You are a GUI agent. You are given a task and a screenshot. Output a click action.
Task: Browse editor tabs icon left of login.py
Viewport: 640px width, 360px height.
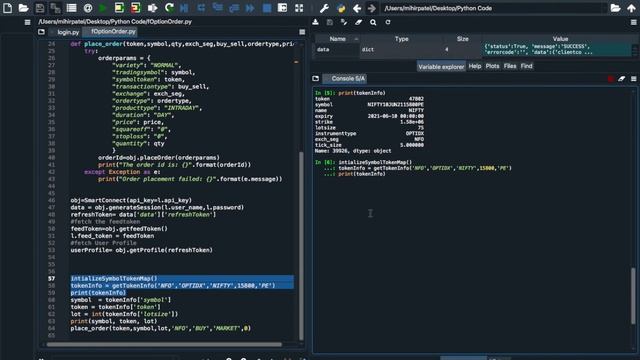(x=41, y=31)
